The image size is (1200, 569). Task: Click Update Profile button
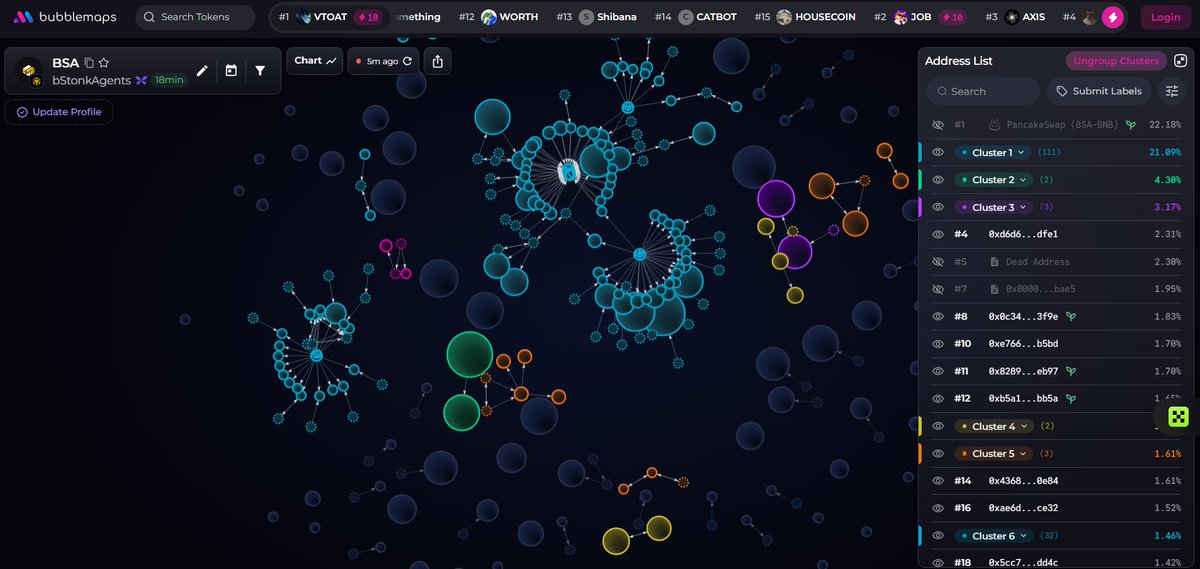pyautogui.click(x=59, y=112)
